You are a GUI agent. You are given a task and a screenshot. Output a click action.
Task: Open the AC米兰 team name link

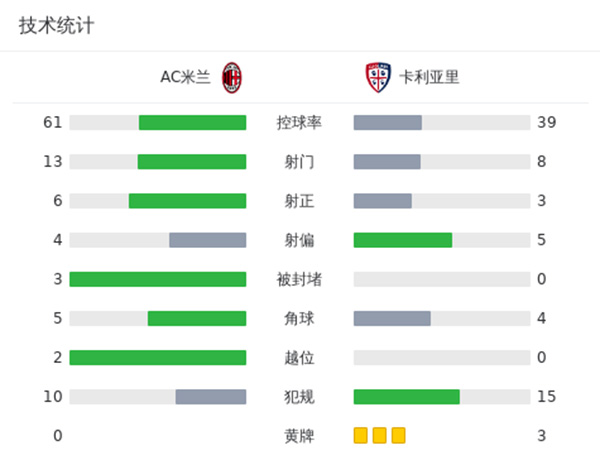(186, 77)
